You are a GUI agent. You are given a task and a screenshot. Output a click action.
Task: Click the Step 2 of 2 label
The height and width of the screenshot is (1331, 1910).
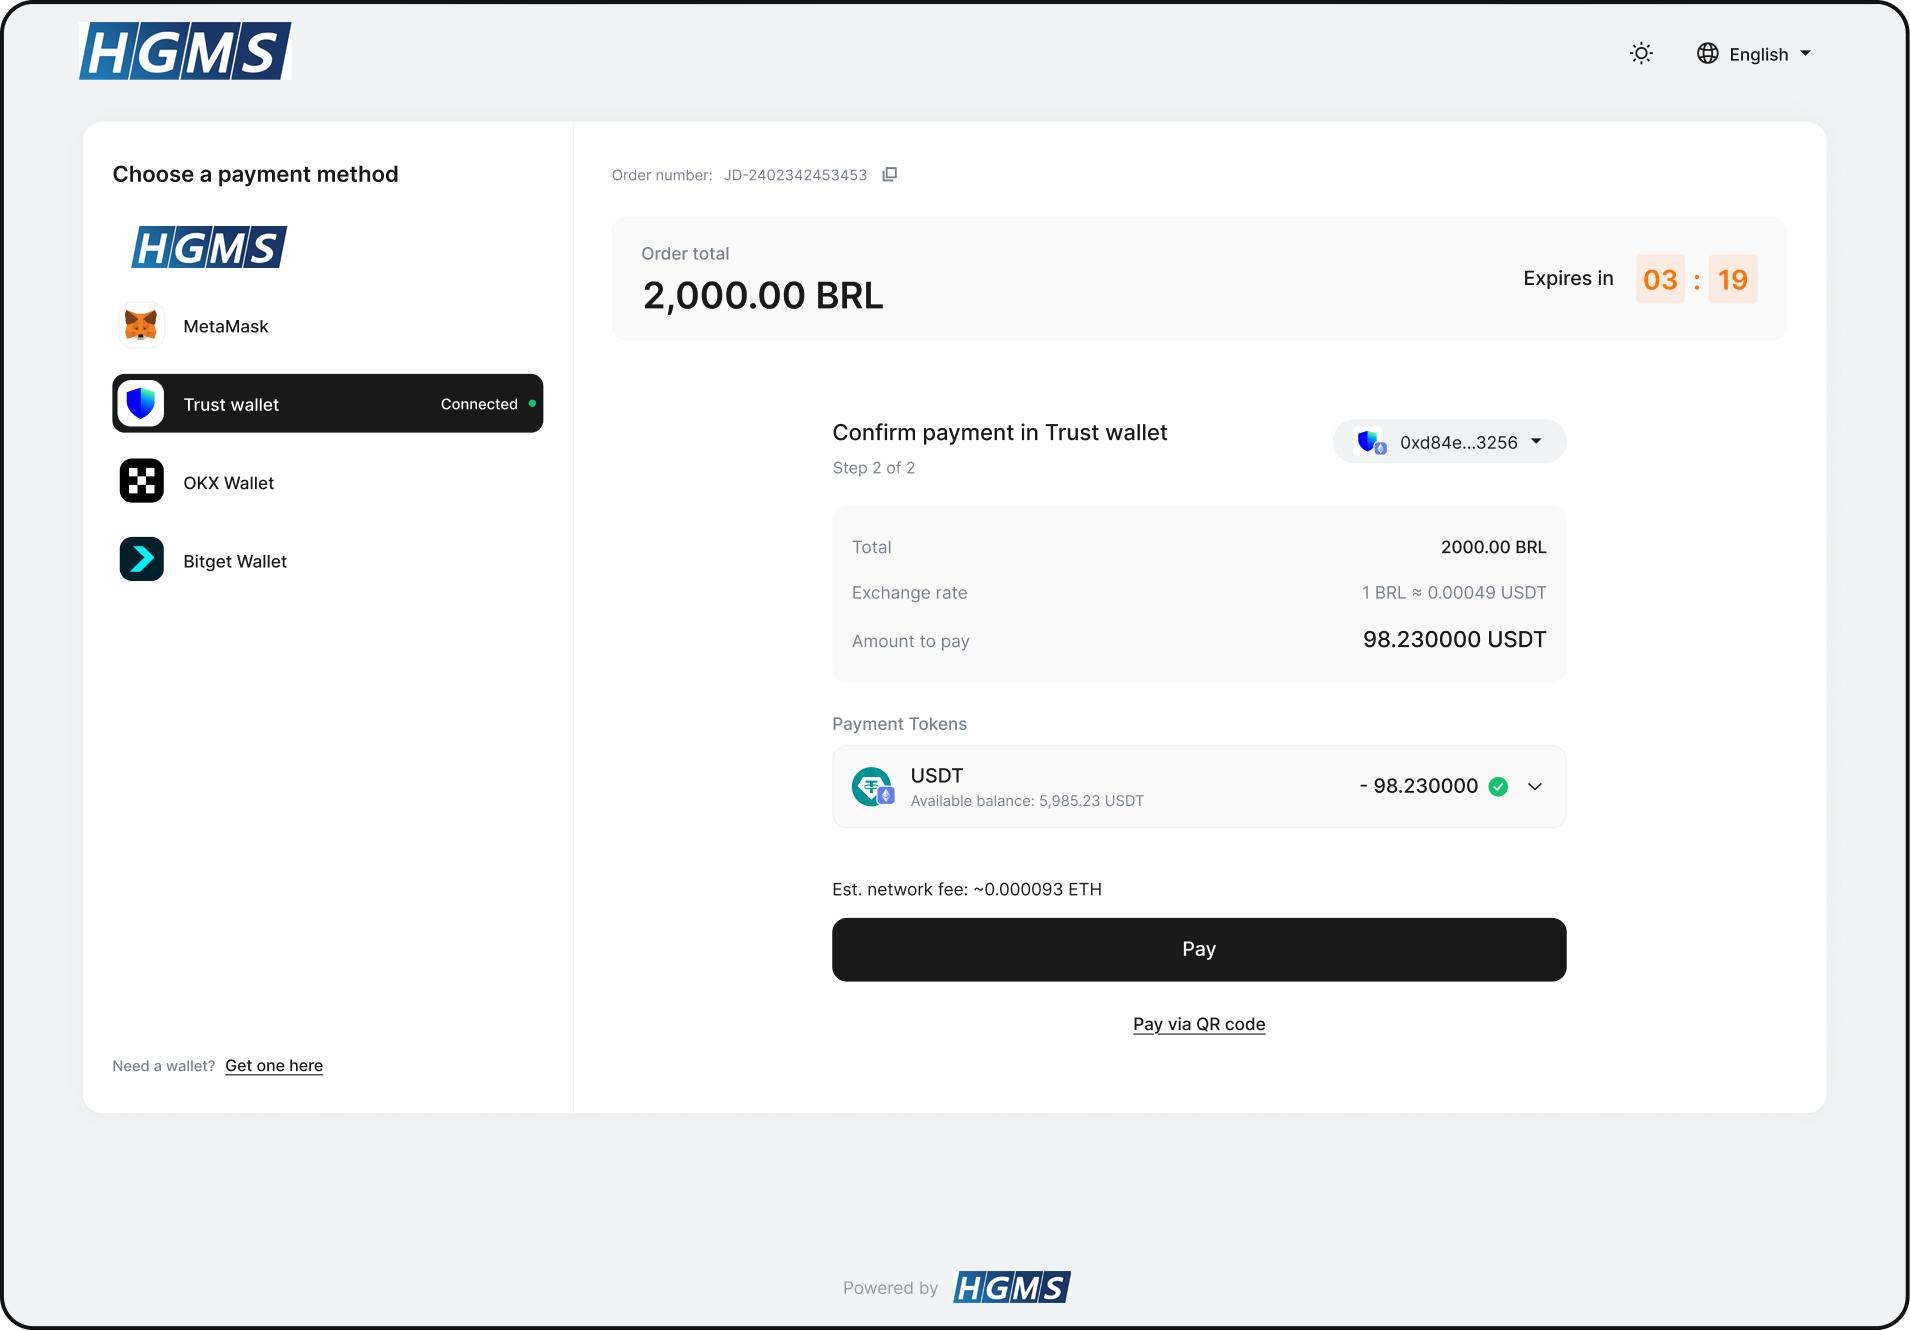(x=874, y=468)
